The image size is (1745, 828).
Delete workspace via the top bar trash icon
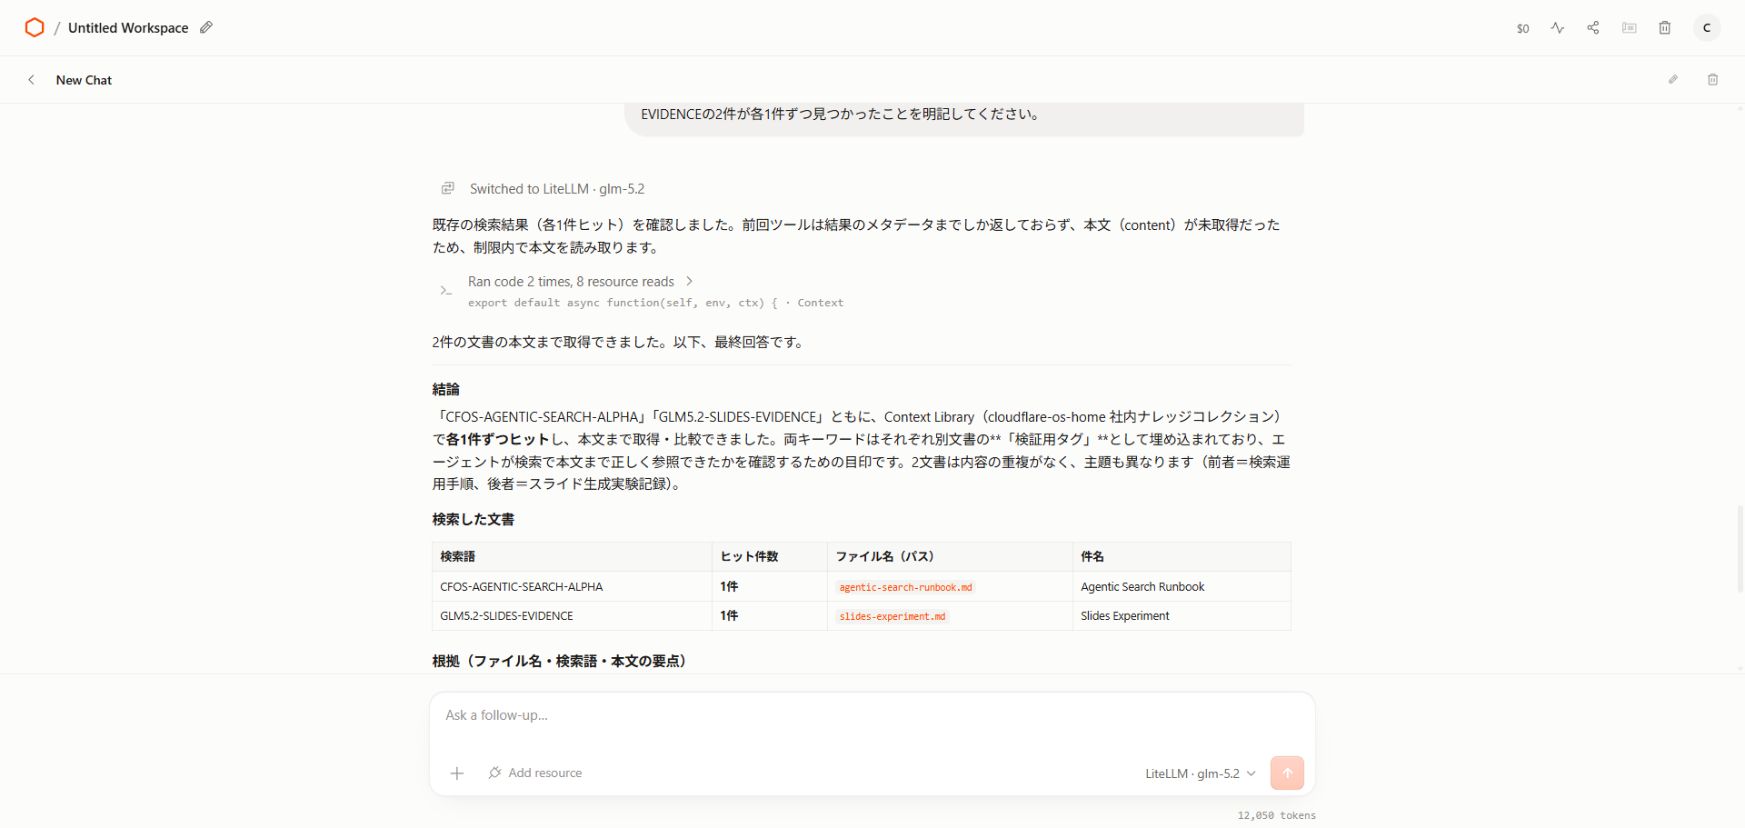1665,28
